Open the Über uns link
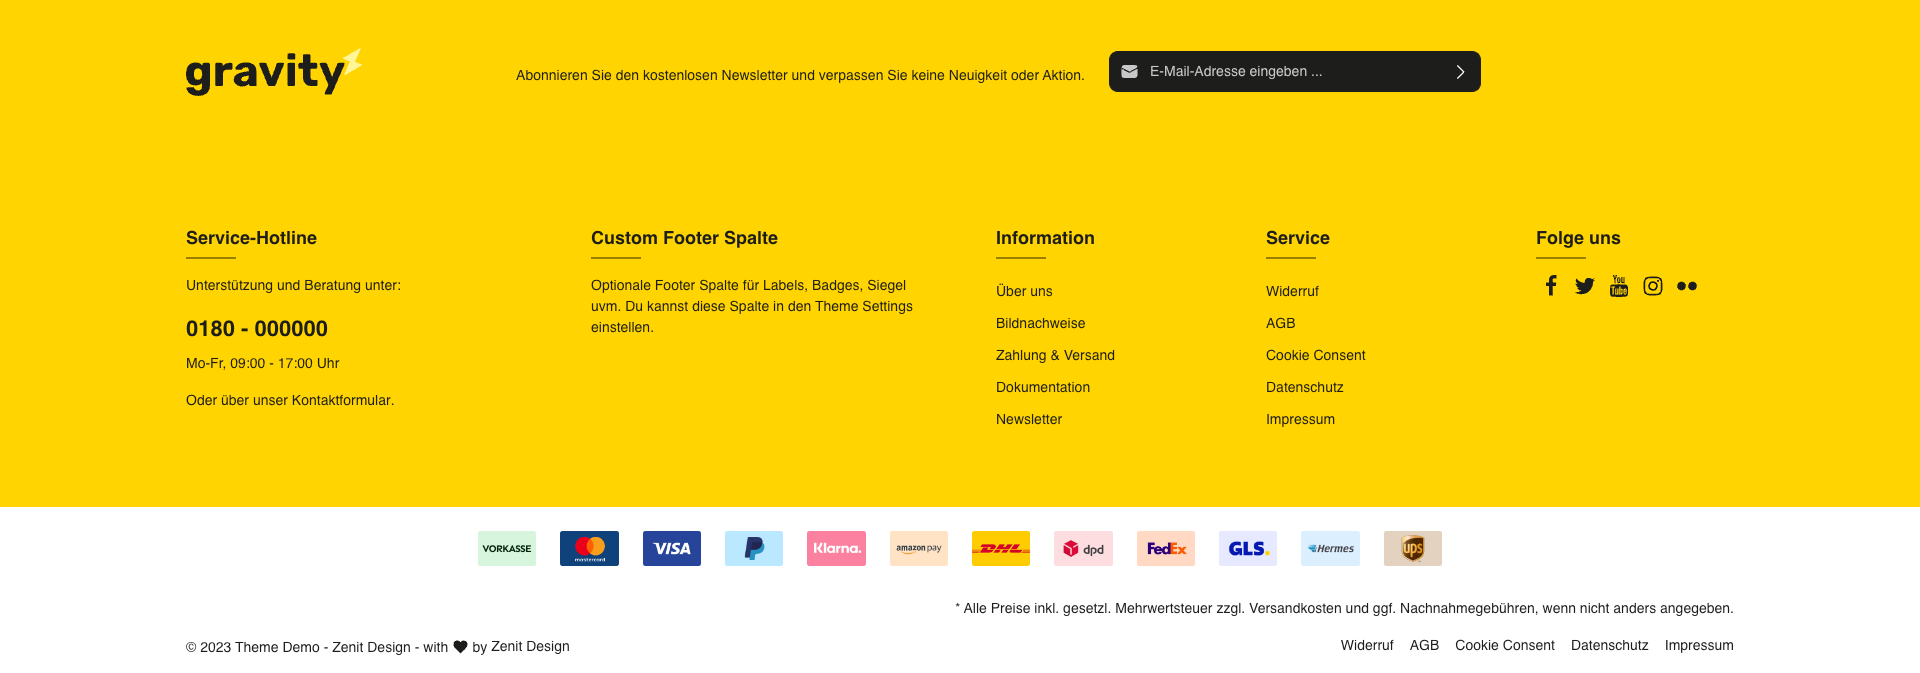This screenshot has height=673, width=1920. [1024, 291]
